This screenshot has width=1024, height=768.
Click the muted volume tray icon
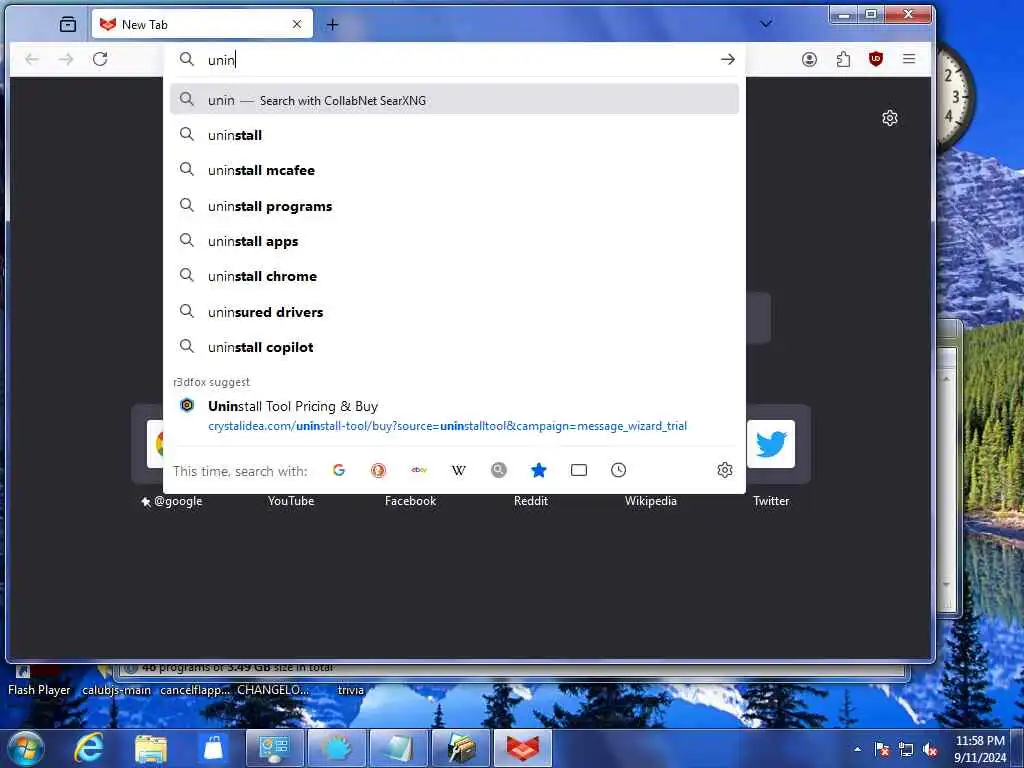pyautogui.click(x=930, y=750)
